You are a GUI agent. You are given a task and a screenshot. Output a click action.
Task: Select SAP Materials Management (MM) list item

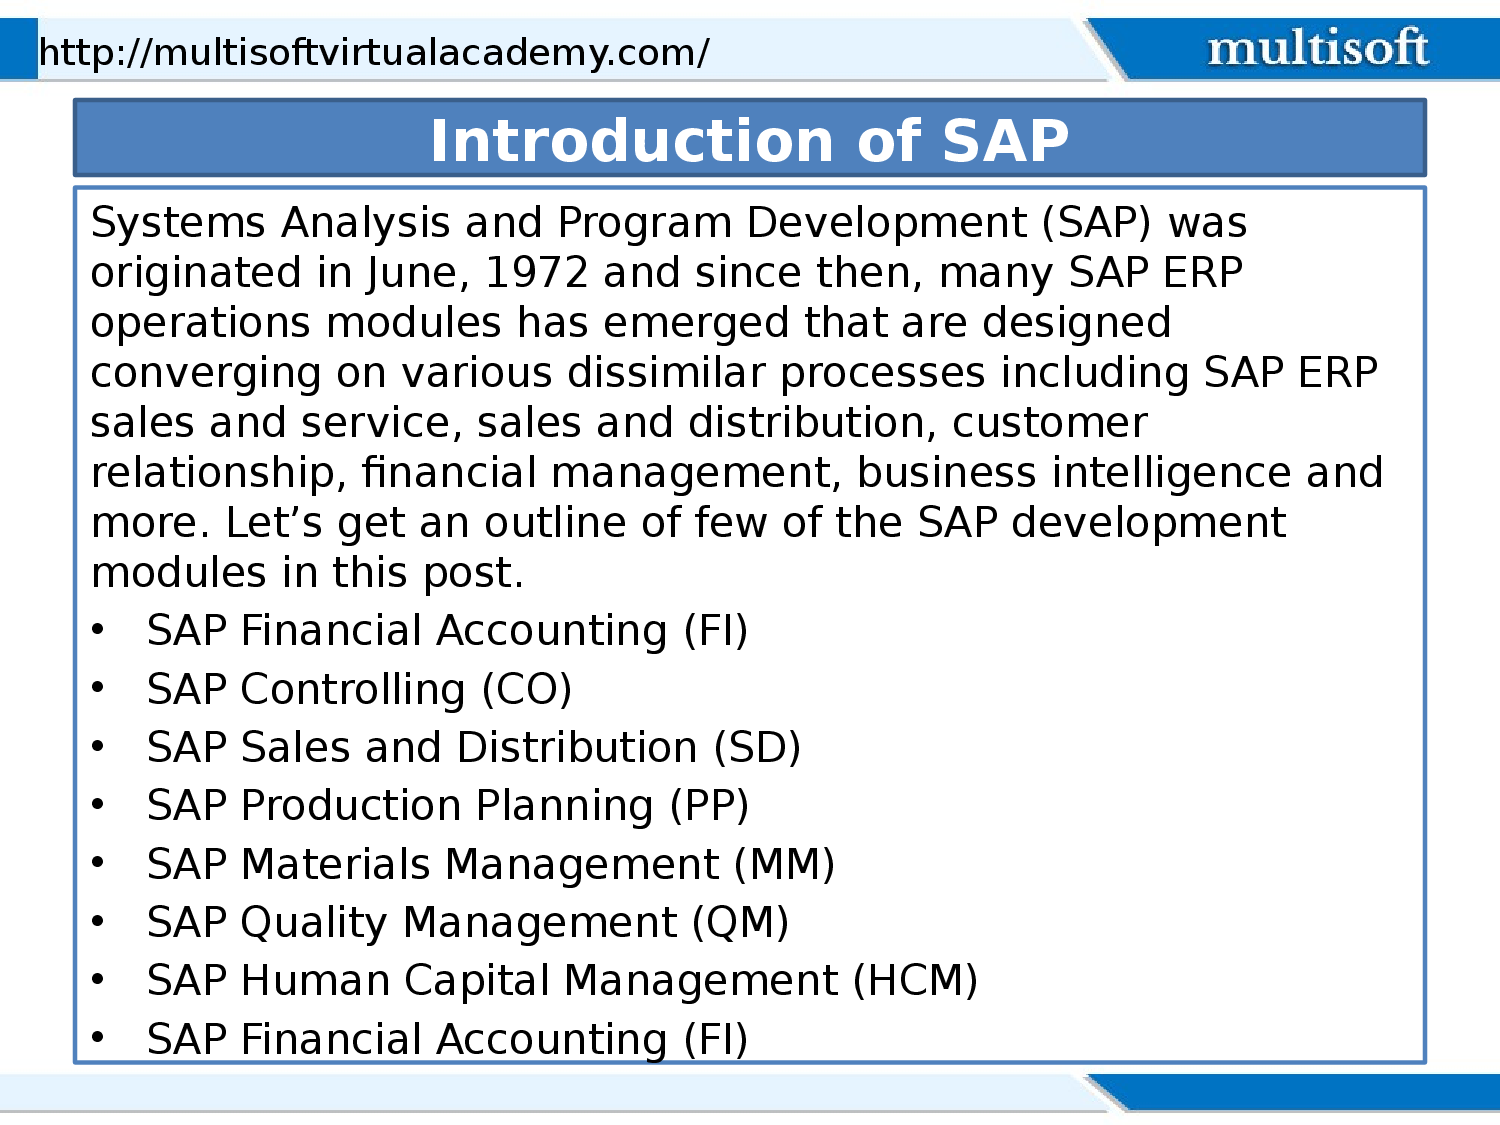490,864
